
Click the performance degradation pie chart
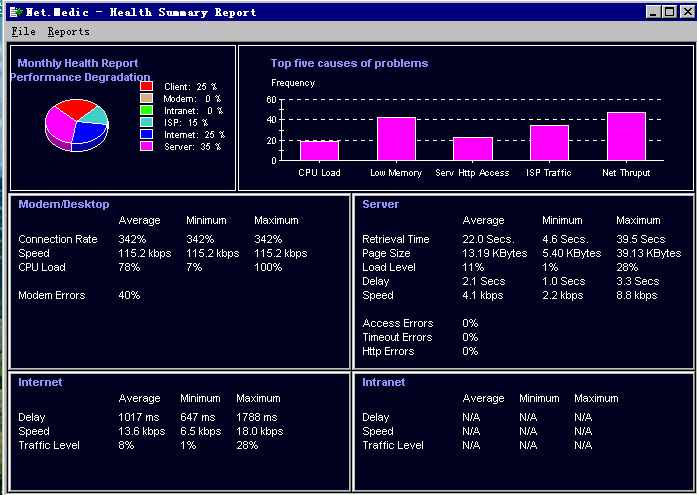75,124
